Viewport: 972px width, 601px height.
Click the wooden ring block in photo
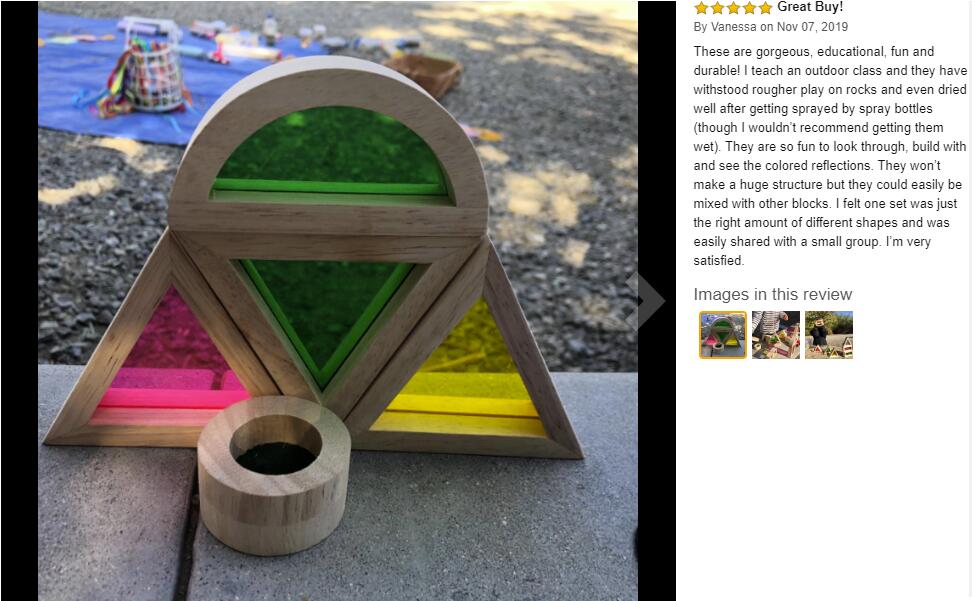coord(274,474)
